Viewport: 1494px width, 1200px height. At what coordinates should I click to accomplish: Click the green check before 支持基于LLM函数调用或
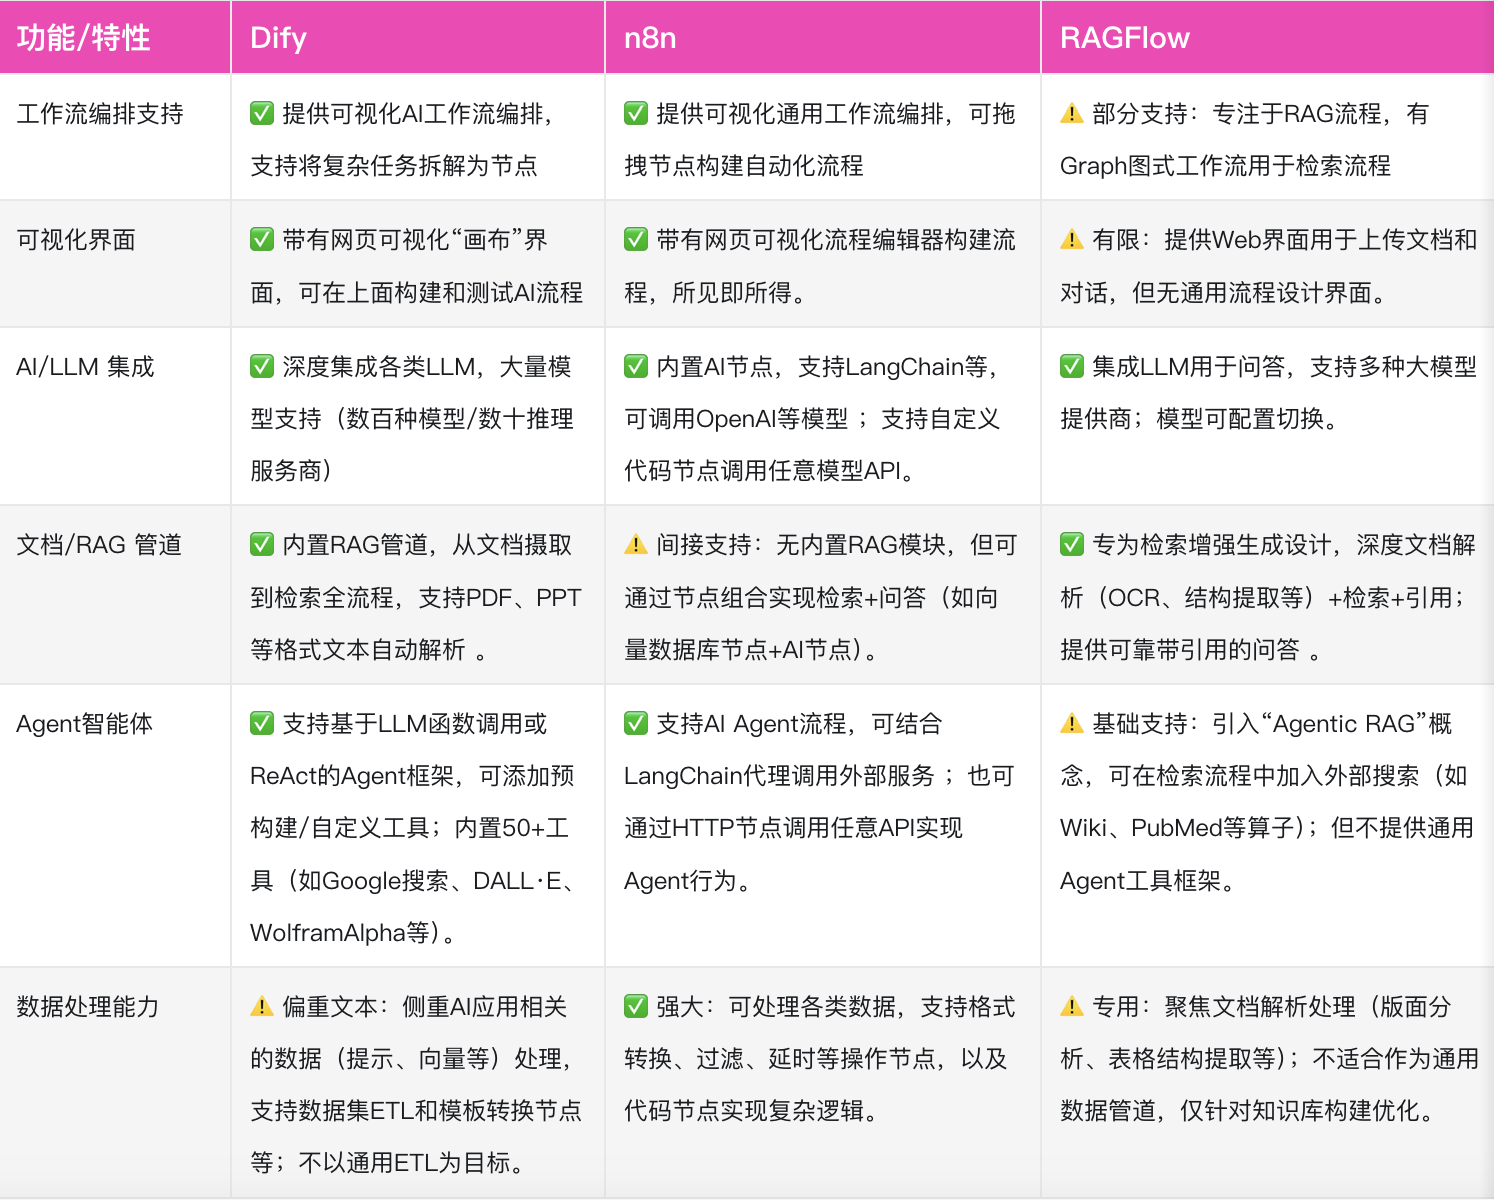coord(262,723)
